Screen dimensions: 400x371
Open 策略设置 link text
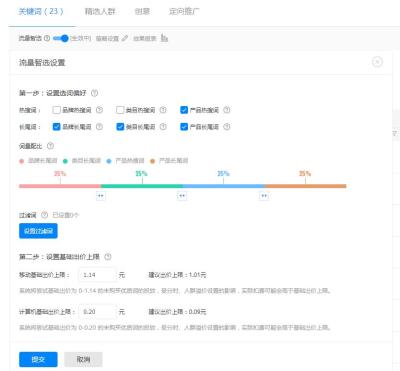[107, 38]
